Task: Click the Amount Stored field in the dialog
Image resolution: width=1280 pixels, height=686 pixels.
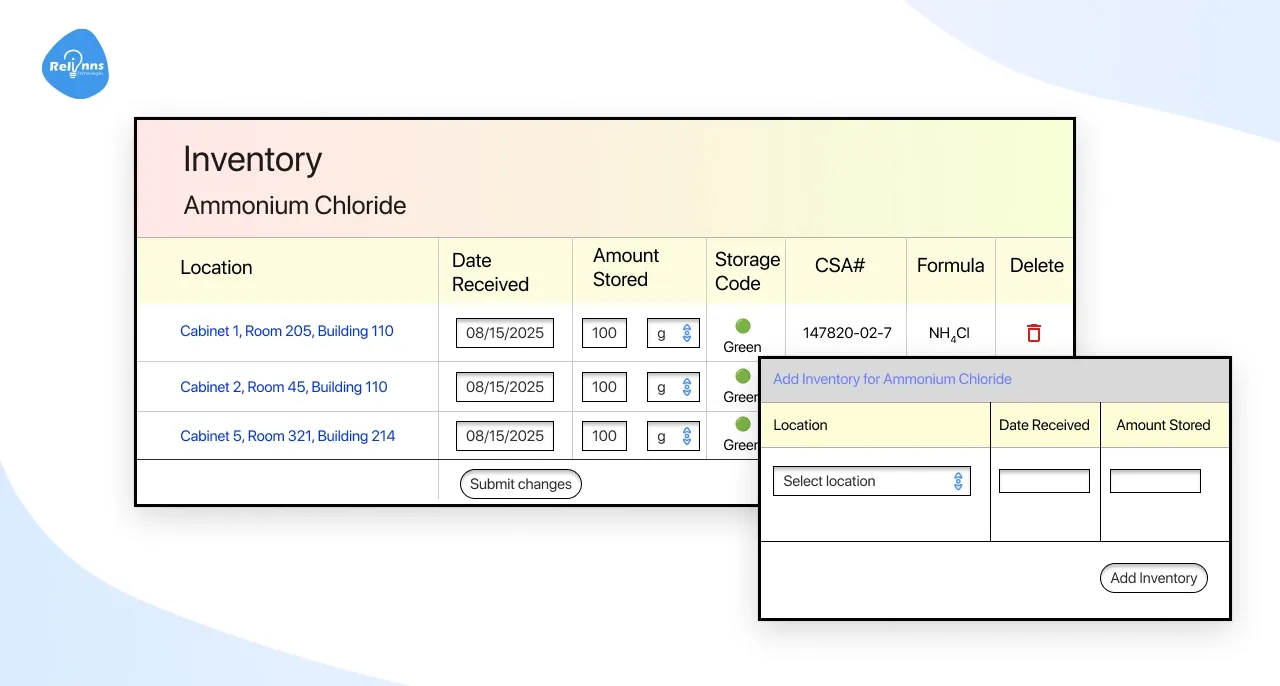Action: (1155, 480)
